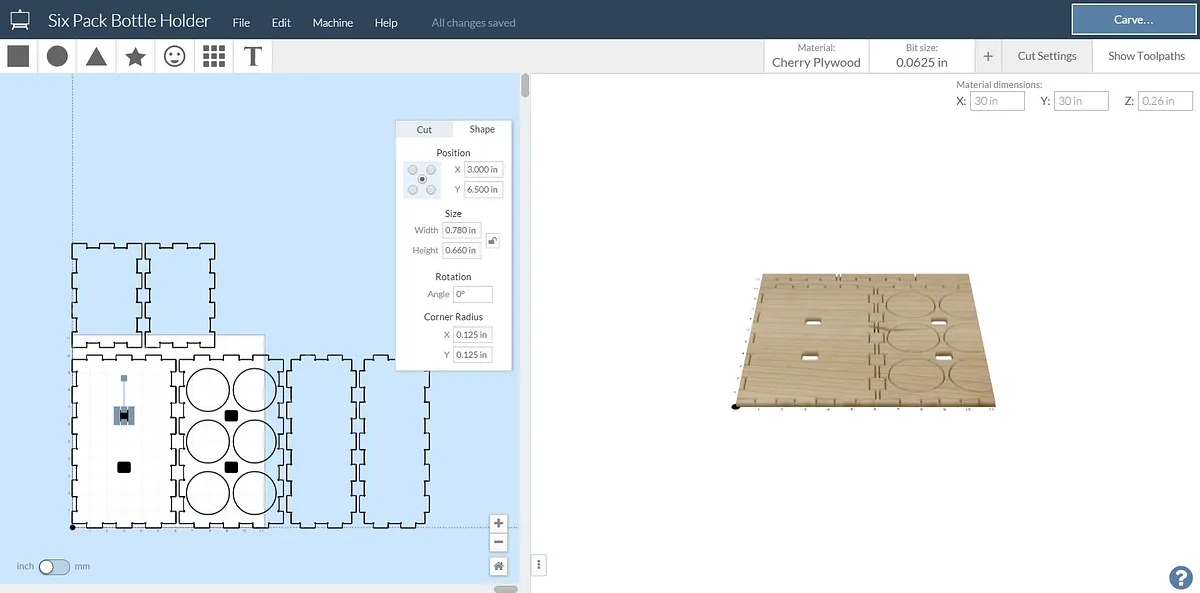1200x593 pixels.
Task: Select the square shape tool
Action: pyautogui.click(x=18, y=56)
